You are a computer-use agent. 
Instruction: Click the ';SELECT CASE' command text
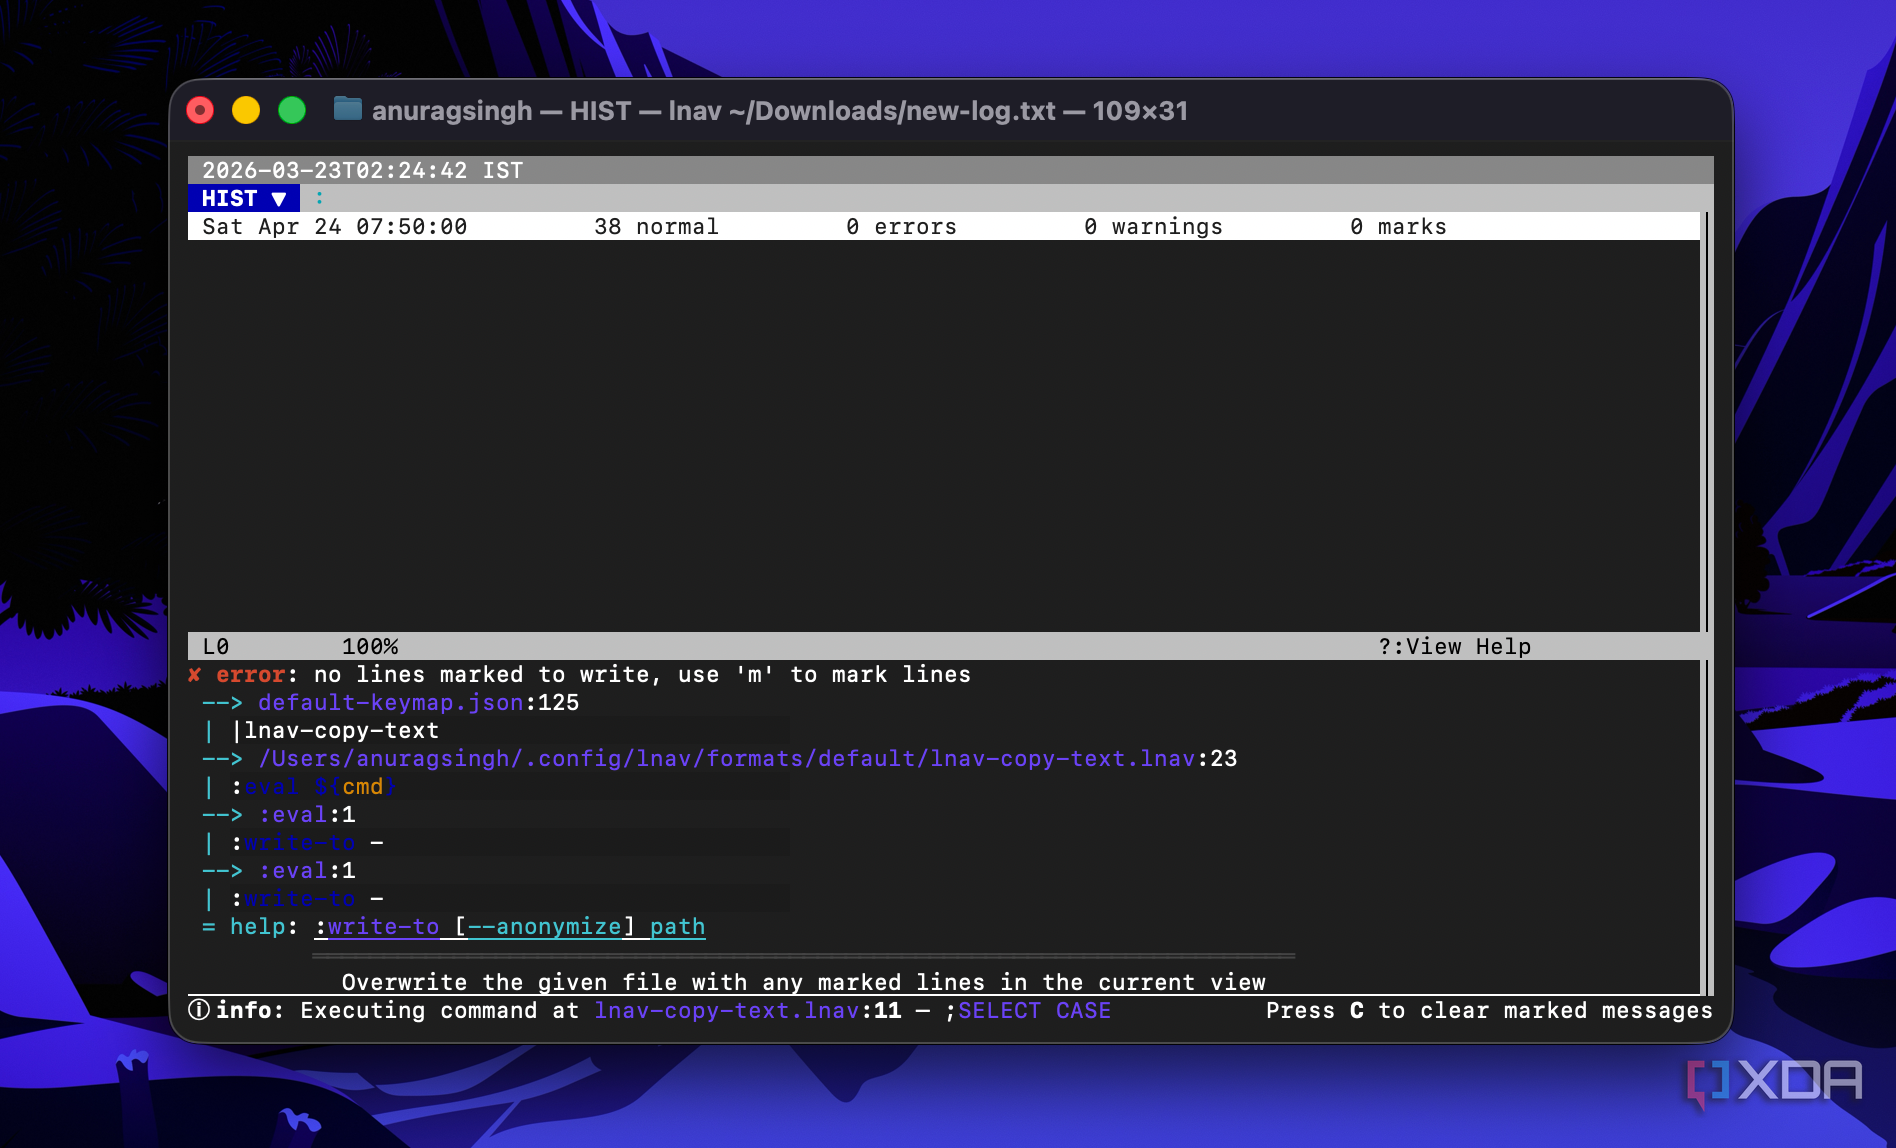coord(1027,1011)
